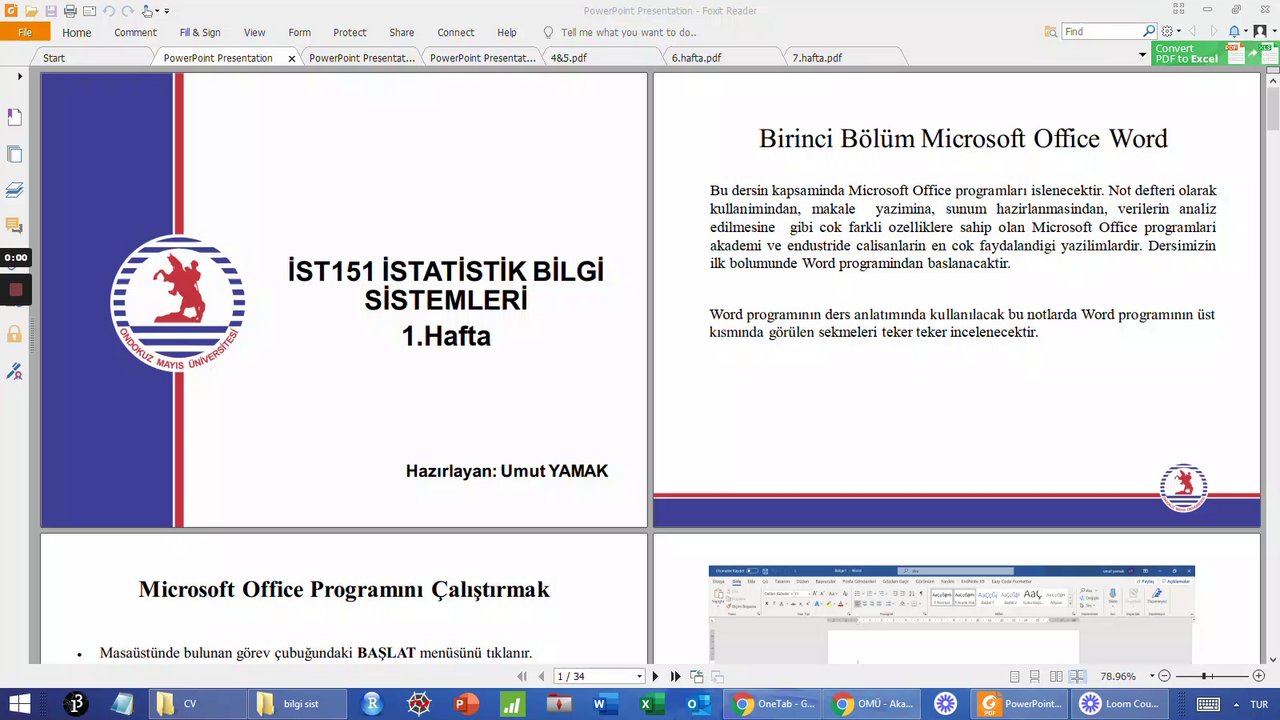The width and height of the screenshot is (1280, 720).
Task: Open the CV folder in taskbar
Action: tap(198, 704)
